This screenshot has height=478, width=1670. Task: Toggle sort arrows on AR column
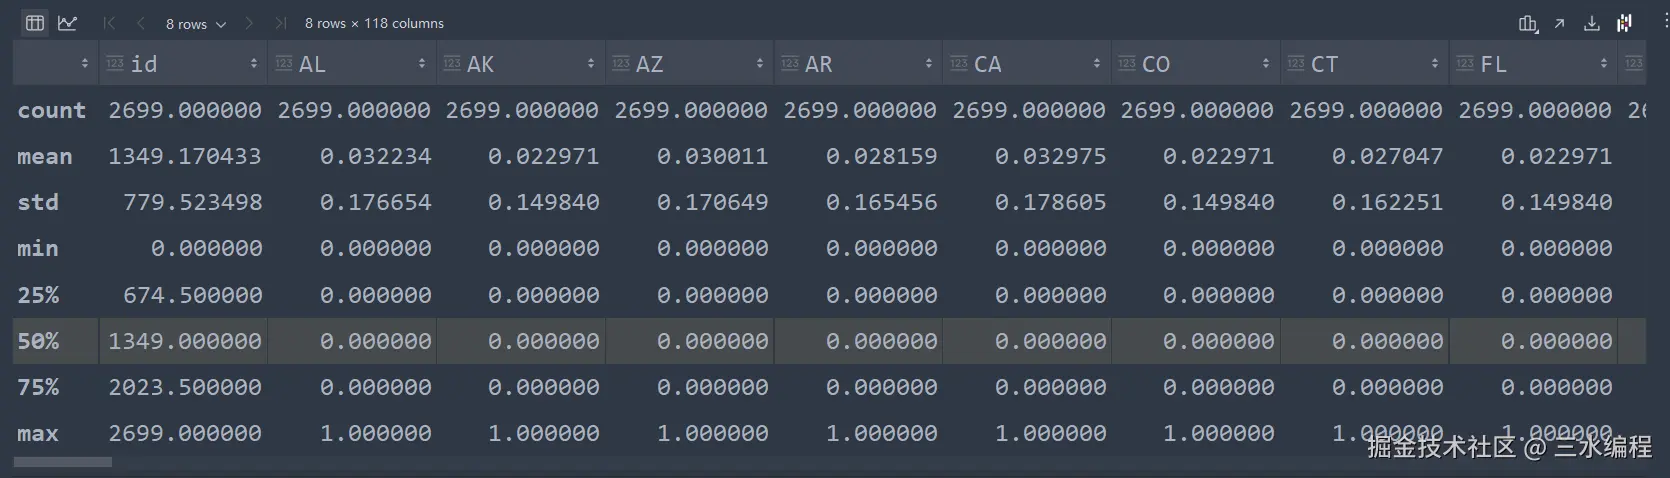929,64
